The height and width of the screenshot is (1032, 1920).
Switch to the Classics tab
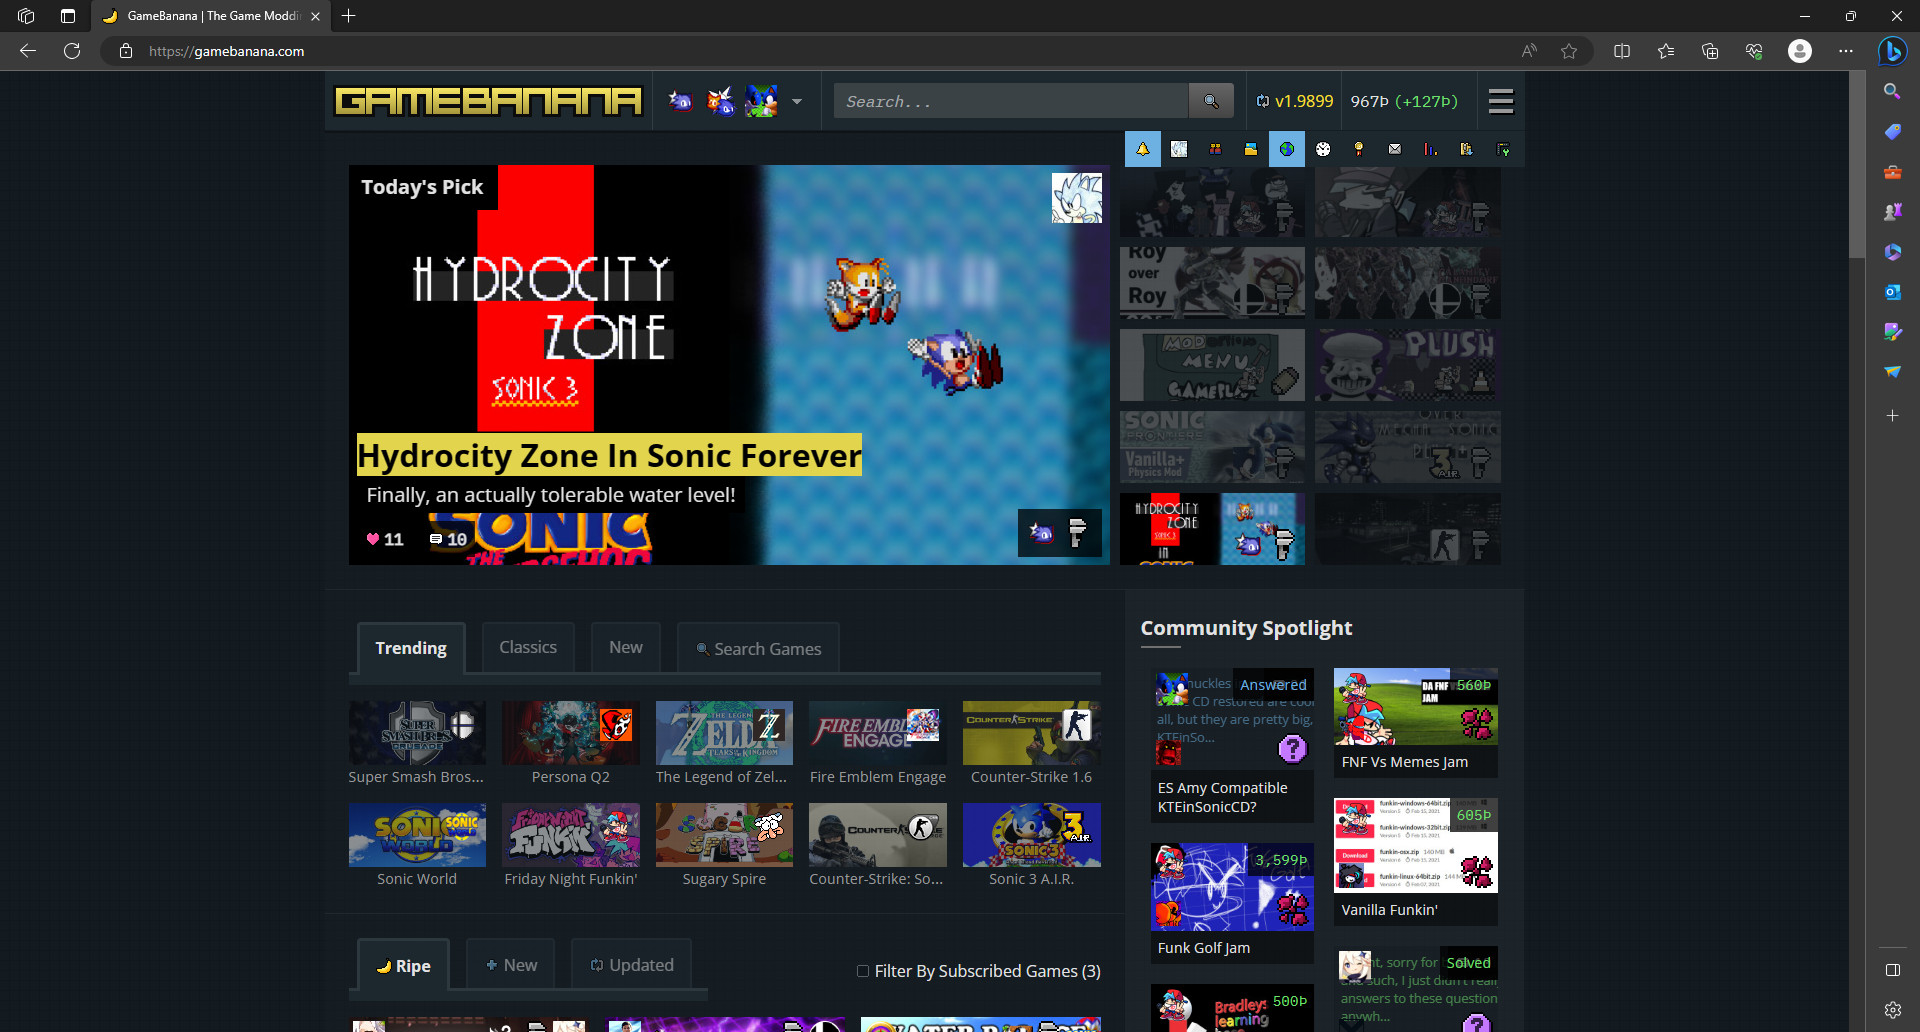(x=528, y=647)
